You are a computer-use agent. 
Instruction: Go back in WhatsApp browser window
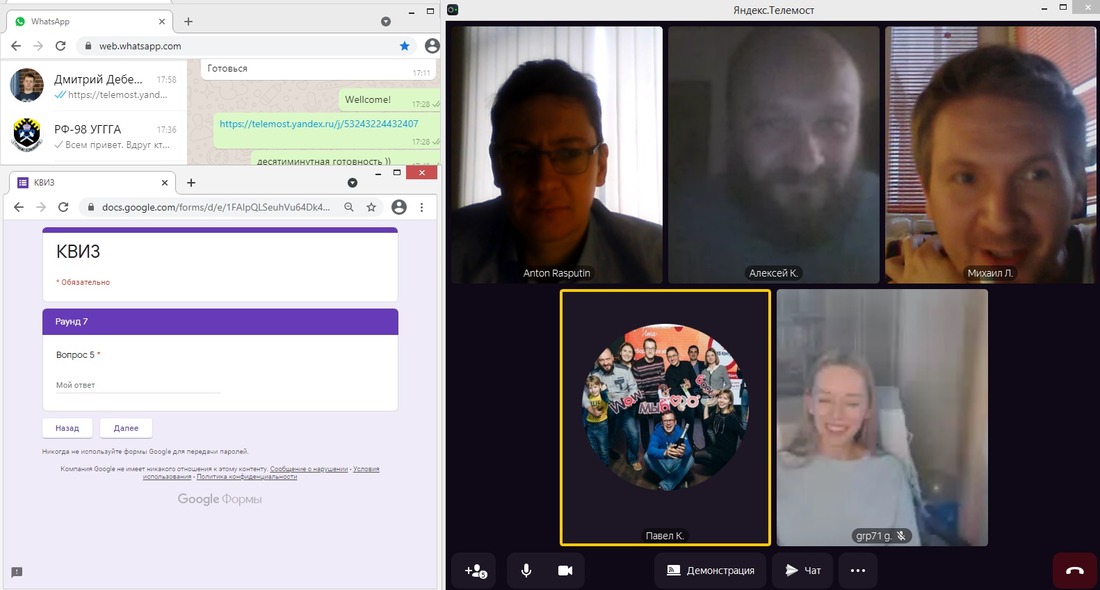coord(16,46)
